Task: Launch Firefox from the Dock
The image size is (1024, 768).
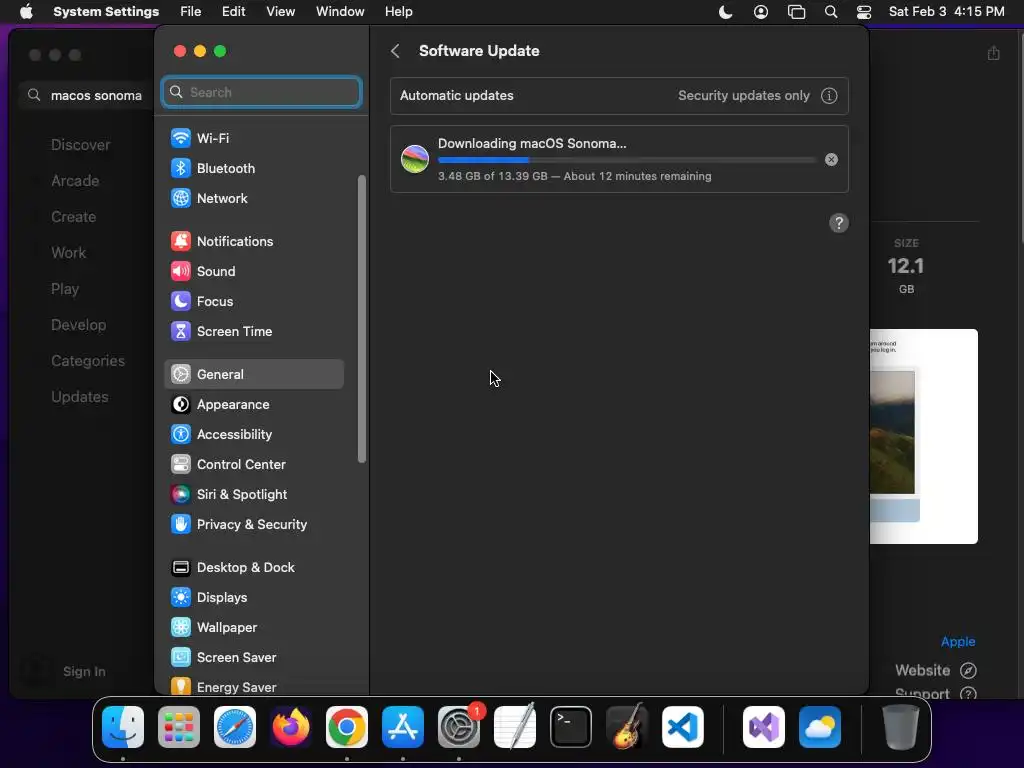Action: (291, 727)
